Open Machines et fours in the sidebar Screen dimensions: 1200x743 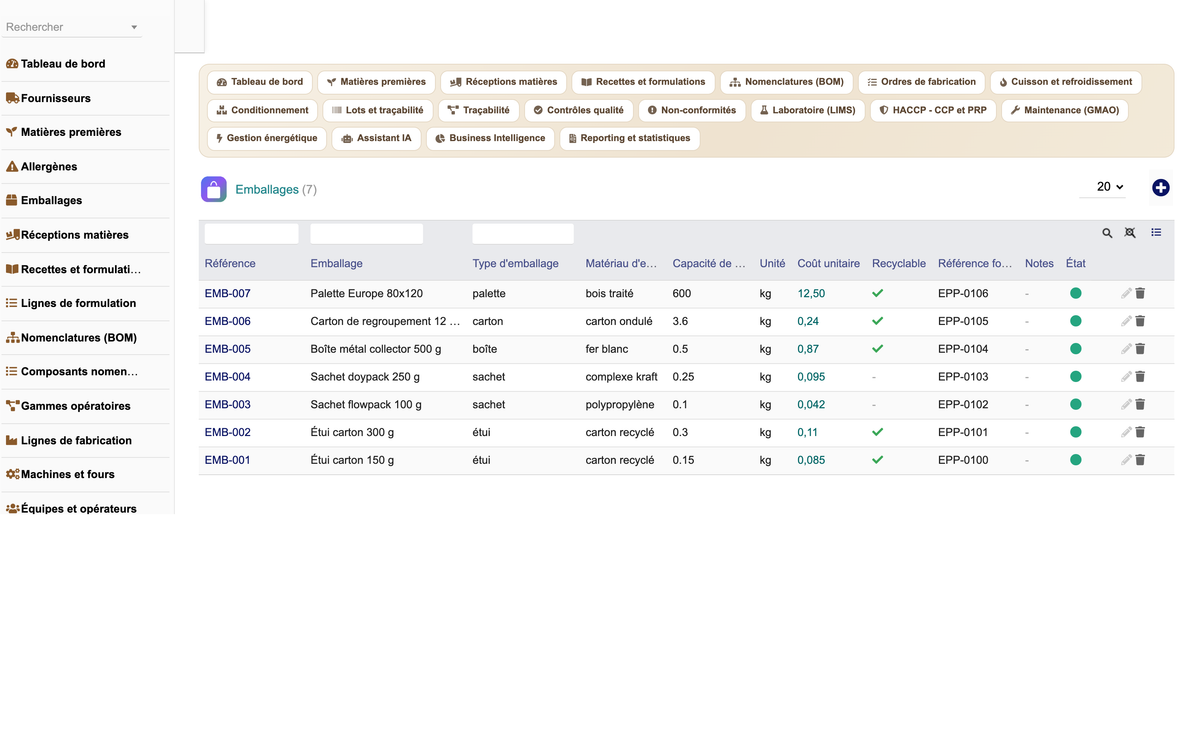[x=60, y=474]
